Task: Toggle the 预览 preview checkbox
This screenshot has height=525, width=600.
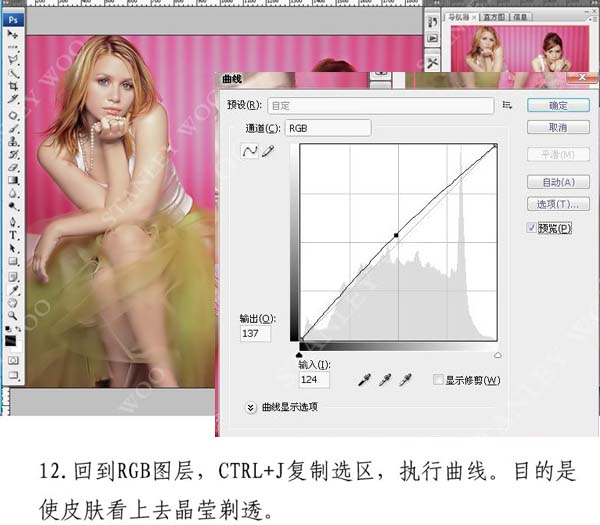Action: pyautogui.click(x=532, y=228)
